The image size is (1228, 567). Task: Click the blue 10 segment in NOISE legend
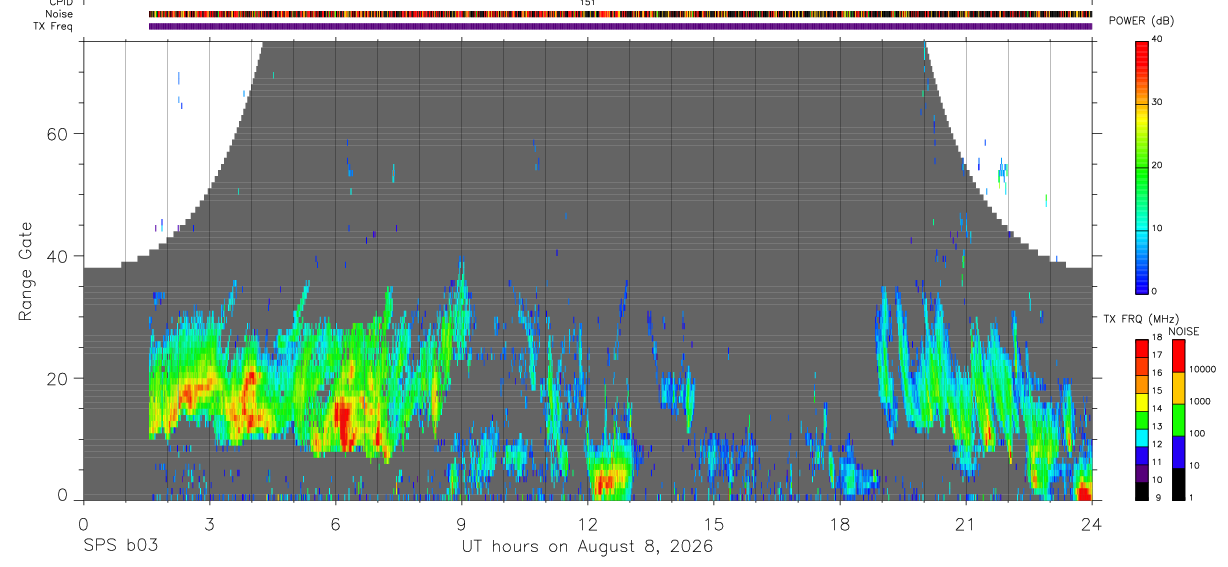1179,452
